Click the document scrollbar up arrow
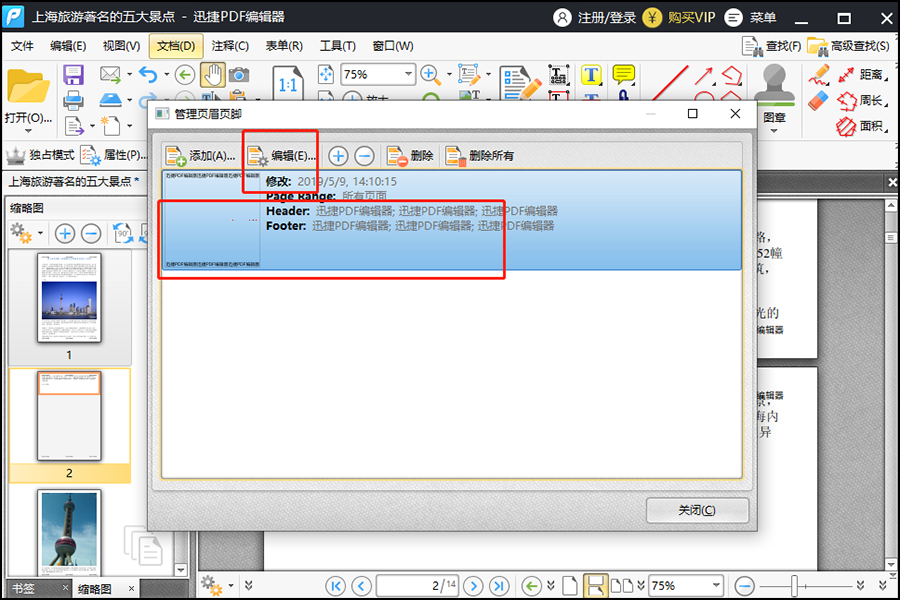The width and height of the screenshot is (900, 600). tap(891, 205)
